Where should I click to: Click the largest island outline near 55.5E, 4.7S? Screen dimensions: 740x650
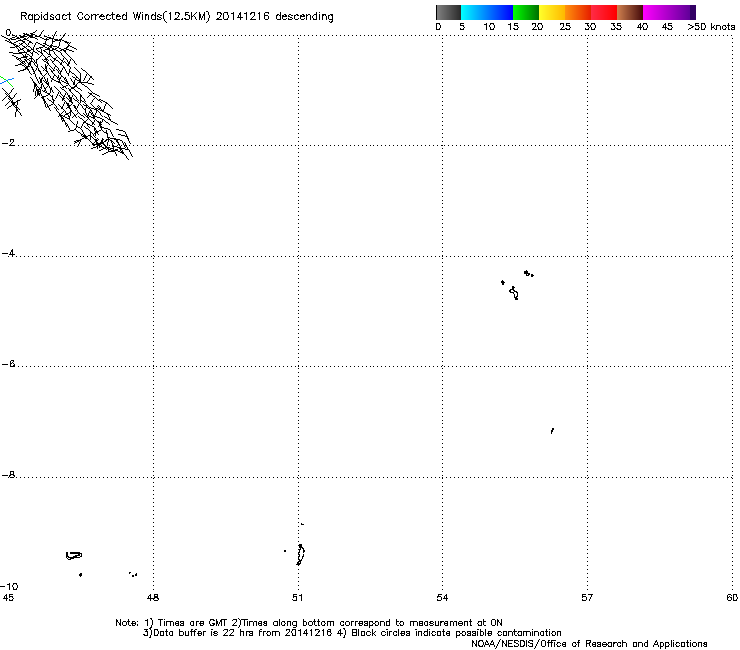pyautogui.click(x=514, y=293)
